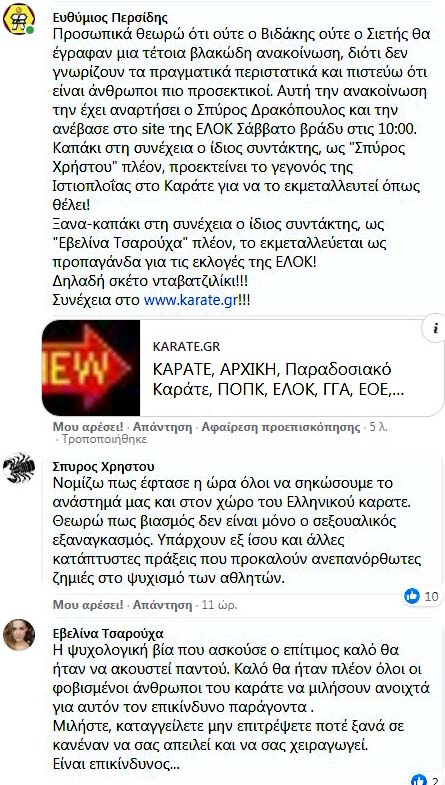445x785 pixels.
Task: View edit history via Τροποποιήθηκε
Action: click(104, 440)
